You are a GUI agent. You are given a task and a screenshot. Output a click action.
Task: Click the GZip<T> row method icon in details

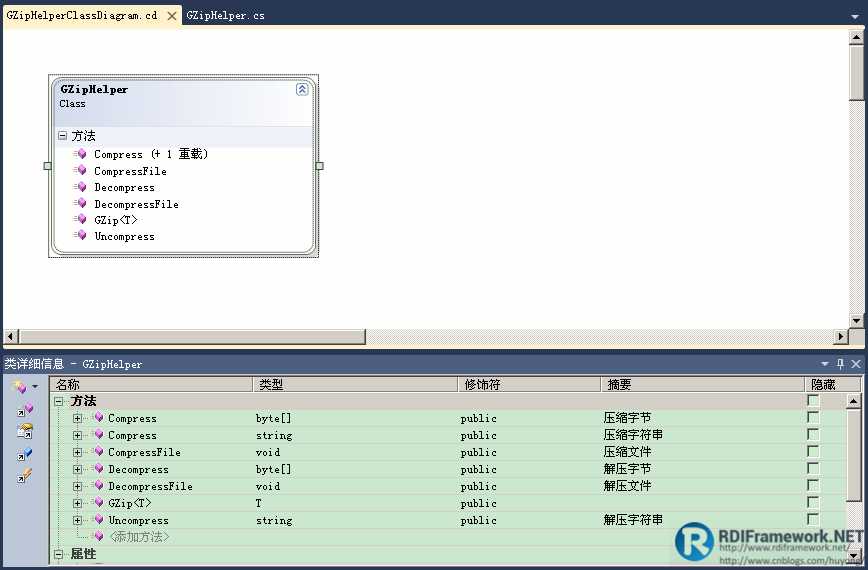click(99, 502)
